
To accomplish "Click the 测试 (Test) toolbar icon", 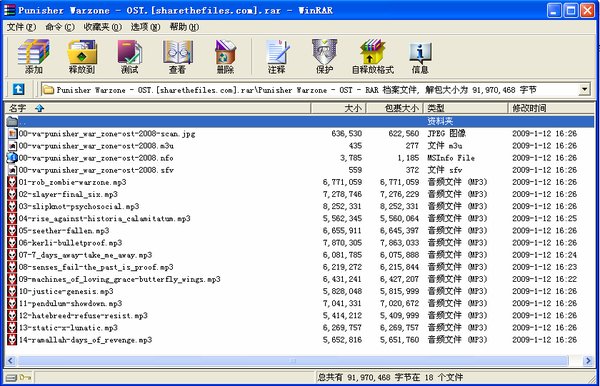I will [130, 57].
